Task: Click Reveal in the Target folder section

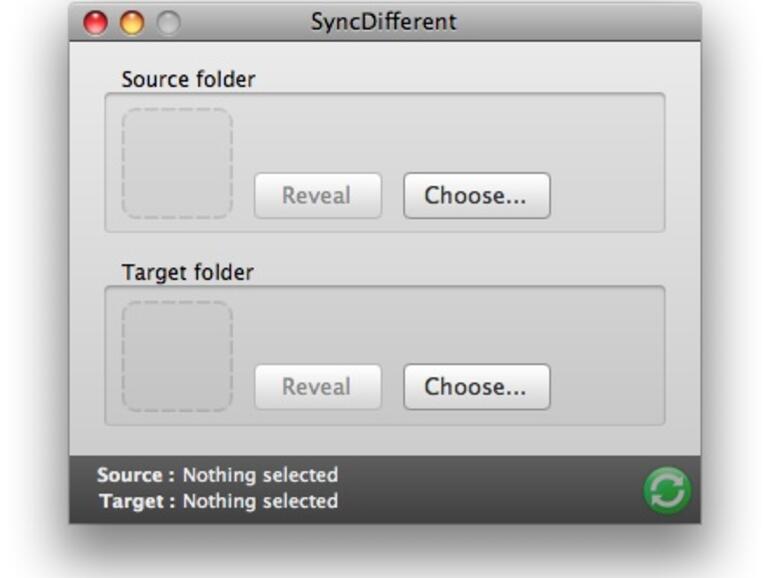Action: [x=317, y=387]
